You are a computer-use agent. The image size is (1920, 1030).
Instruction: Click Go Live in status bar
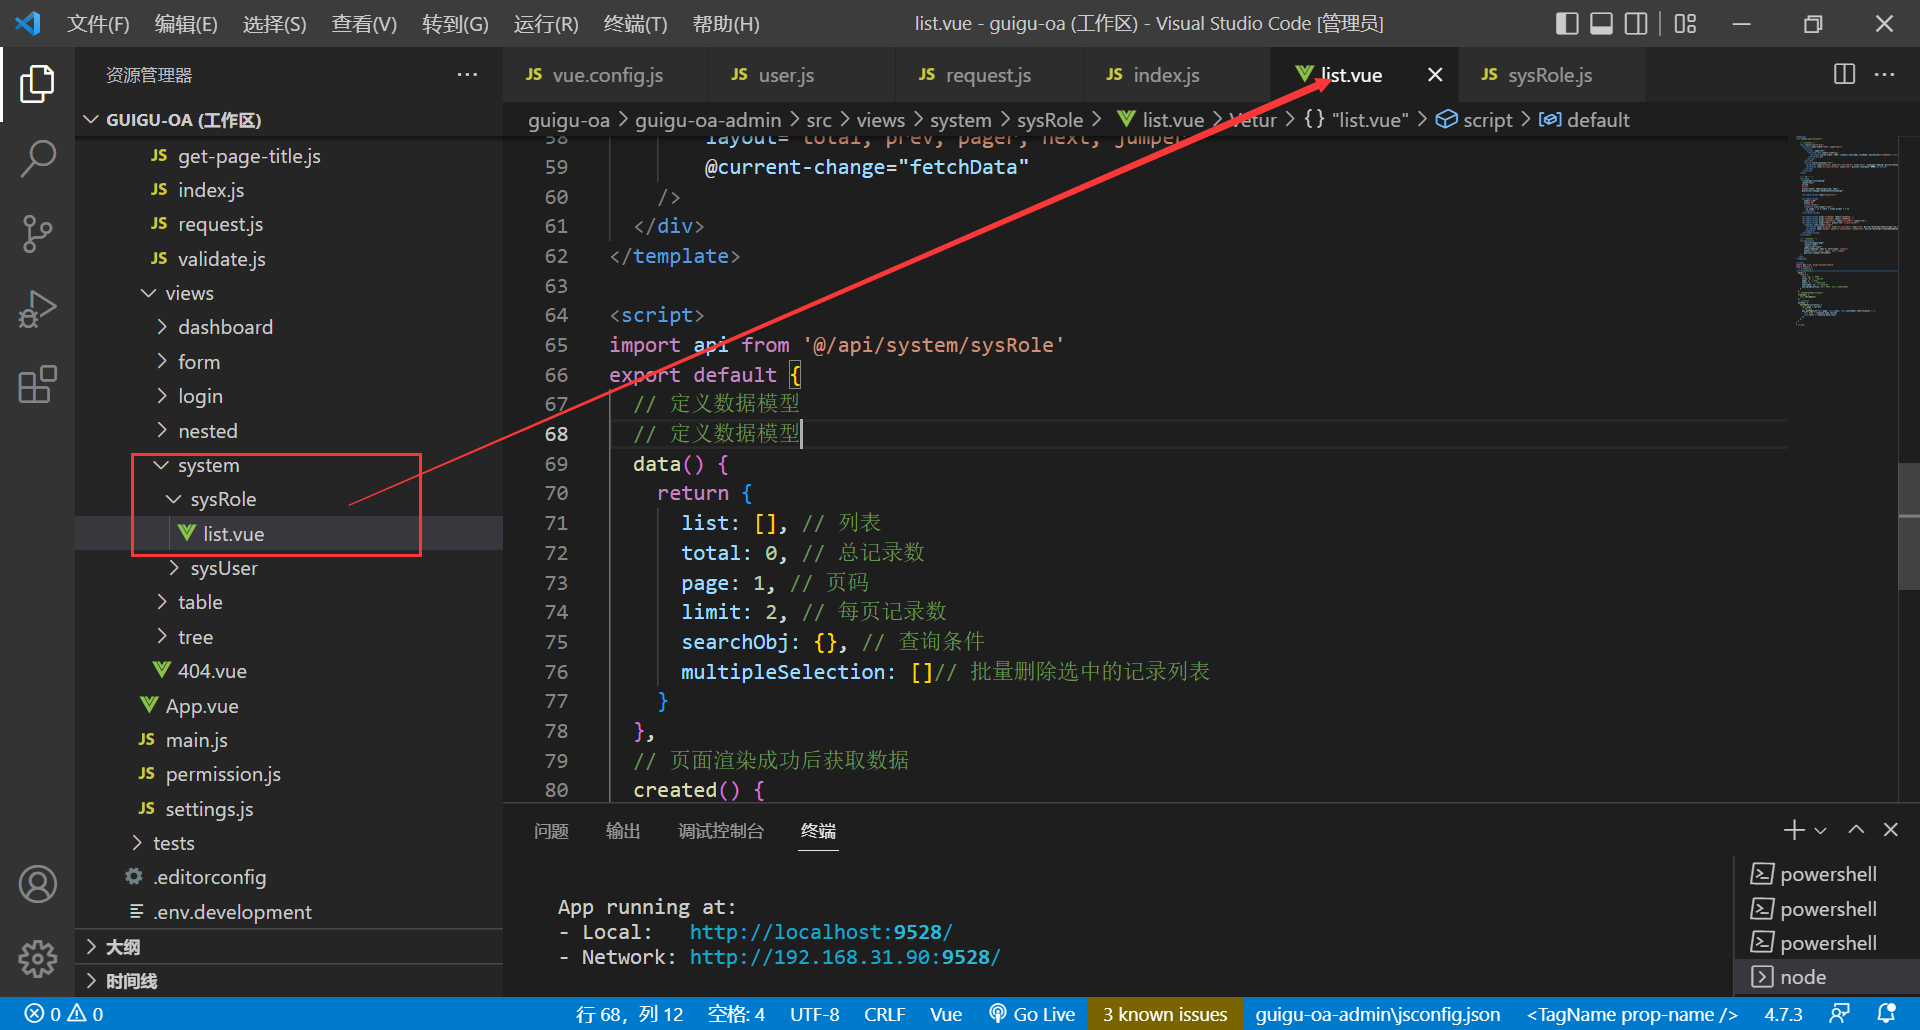[x=1032, y=1014]
